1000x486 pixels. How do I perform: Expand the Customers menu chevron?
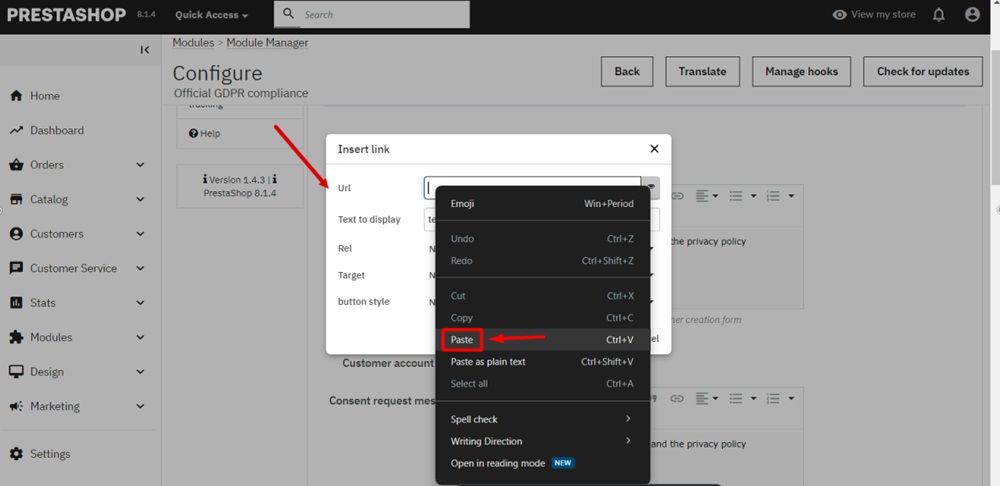point(140,233)
